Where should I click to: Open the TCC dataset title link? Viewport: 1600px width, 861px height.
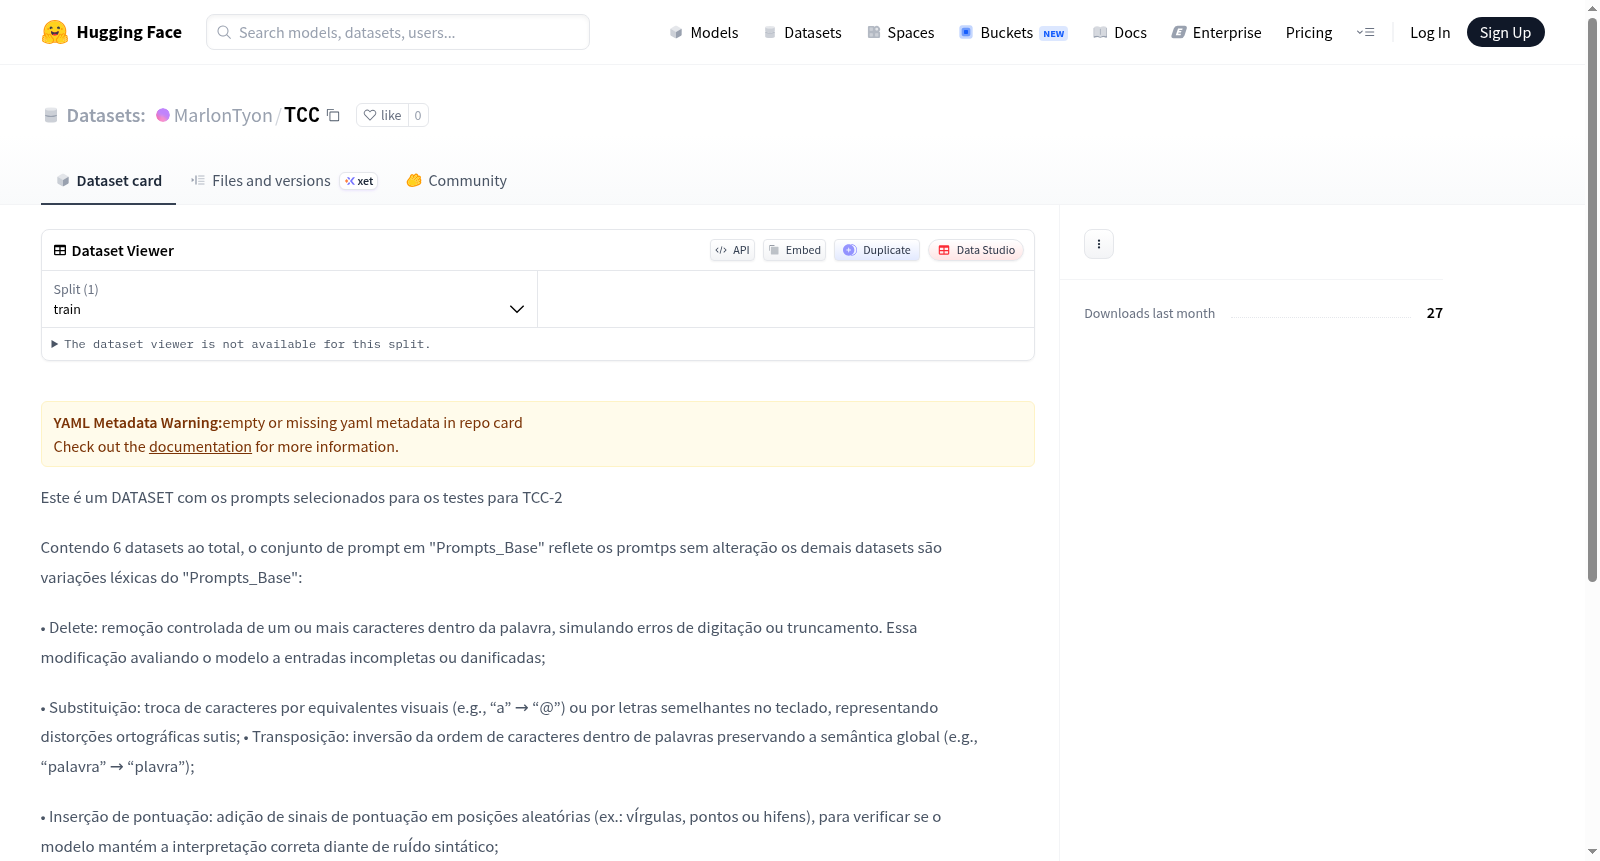pos(302,115)
